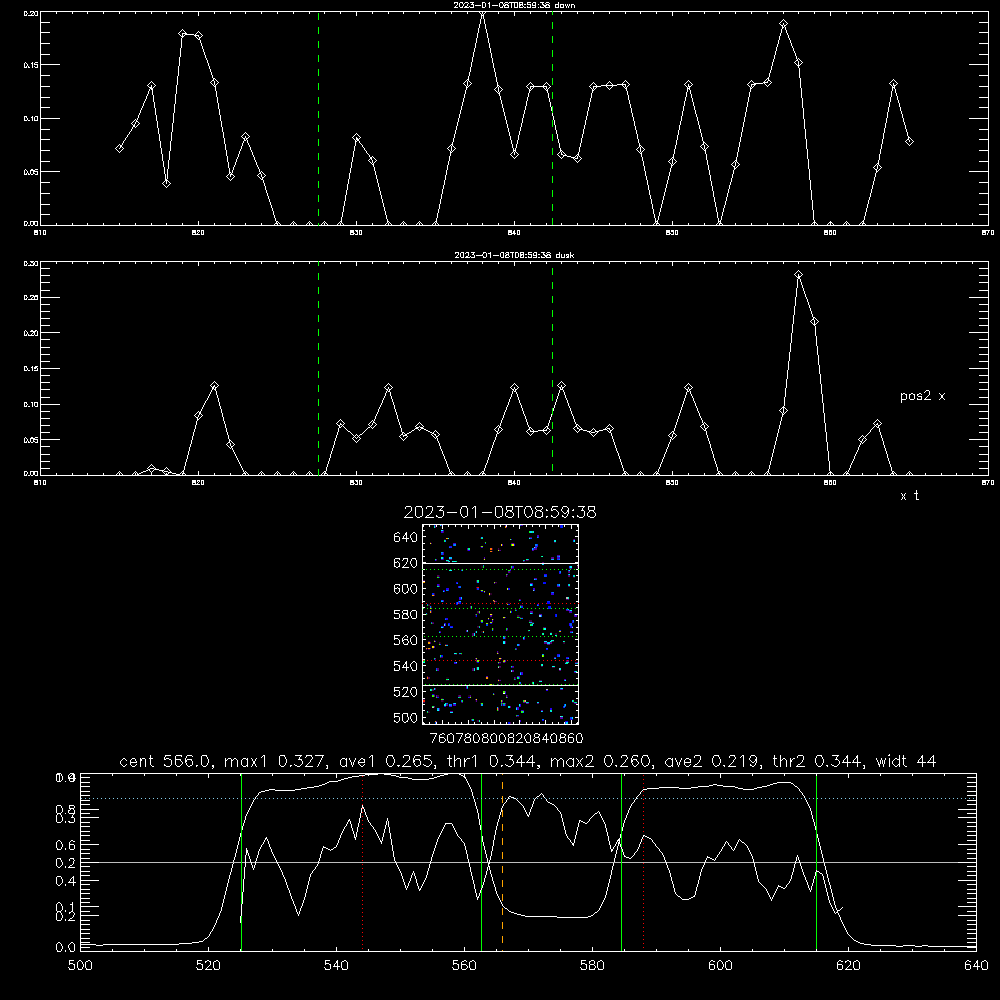
Task: Select the "x t" annotation text
Action: (x=909, y=496)
